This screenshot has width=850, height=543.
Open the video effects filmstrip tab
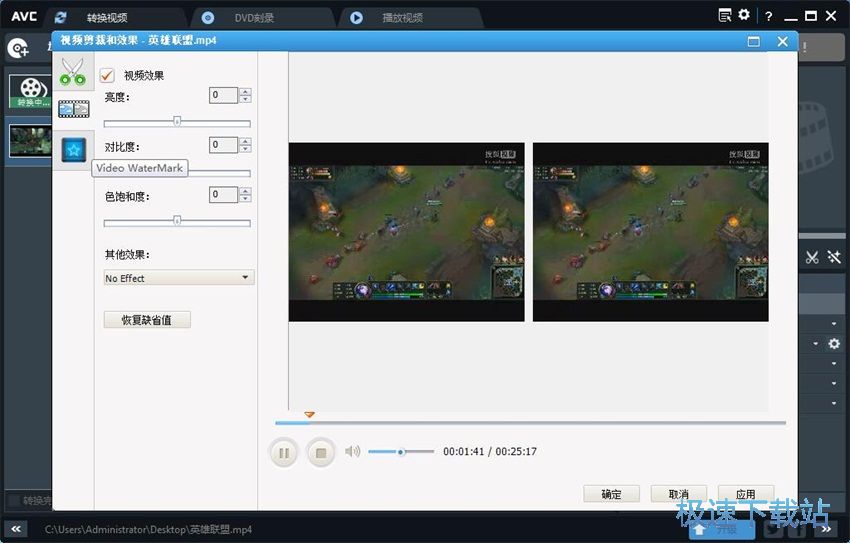click(x=74, y=110)
